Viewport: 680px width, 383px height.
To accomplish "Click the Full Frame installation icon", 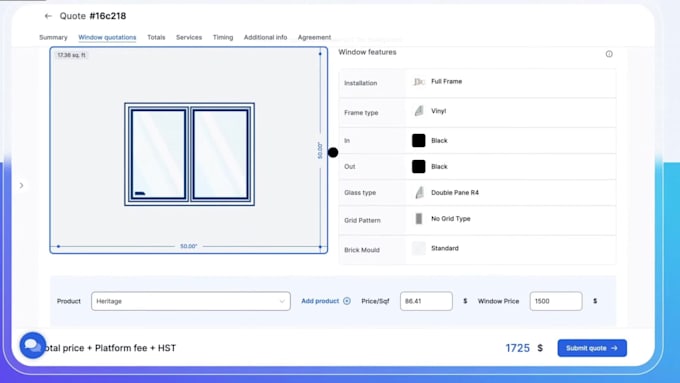I will click(x=418, y=82).
